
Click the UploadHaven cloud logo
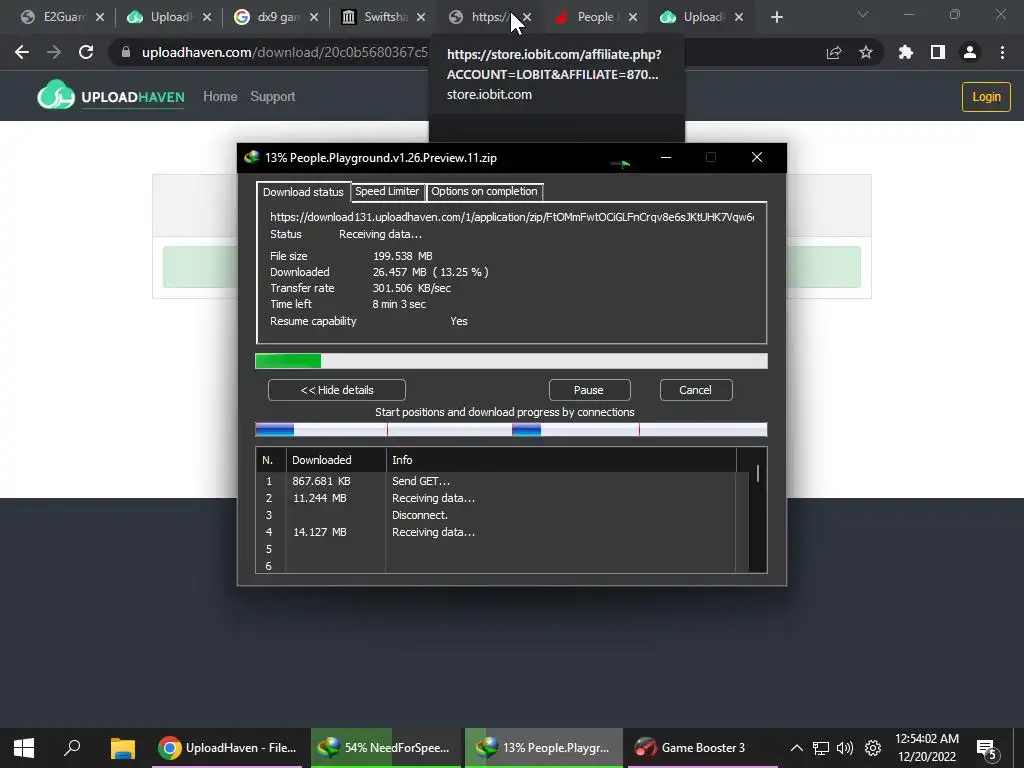click(x=56, y=96)
